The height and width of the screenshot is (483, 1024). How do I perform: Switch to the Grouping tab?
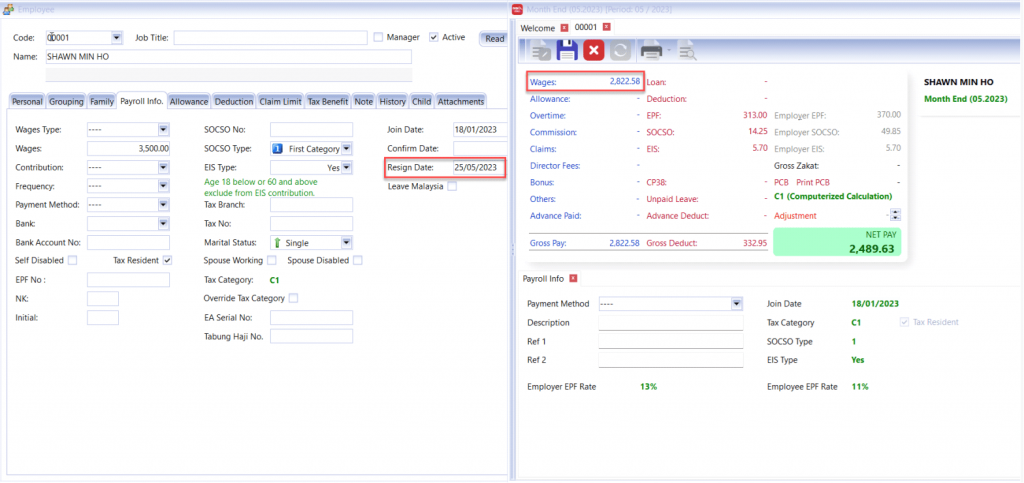tap(66, 101)
